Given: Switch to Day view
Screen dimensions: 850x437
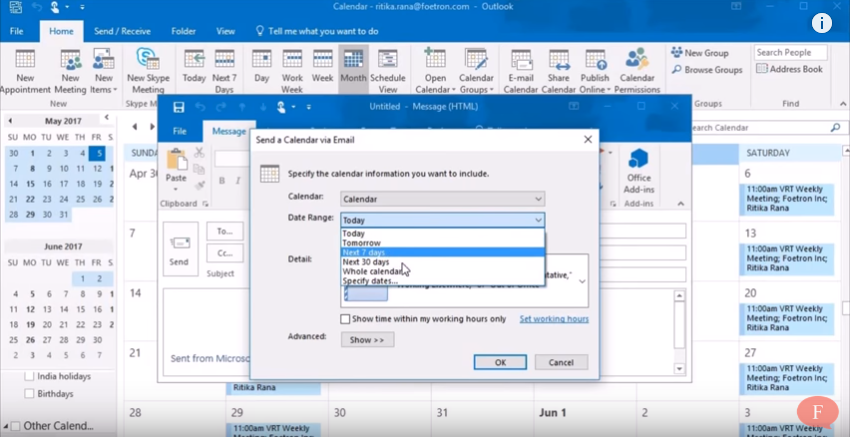Looking at the screenshot, I should [262, 66].
